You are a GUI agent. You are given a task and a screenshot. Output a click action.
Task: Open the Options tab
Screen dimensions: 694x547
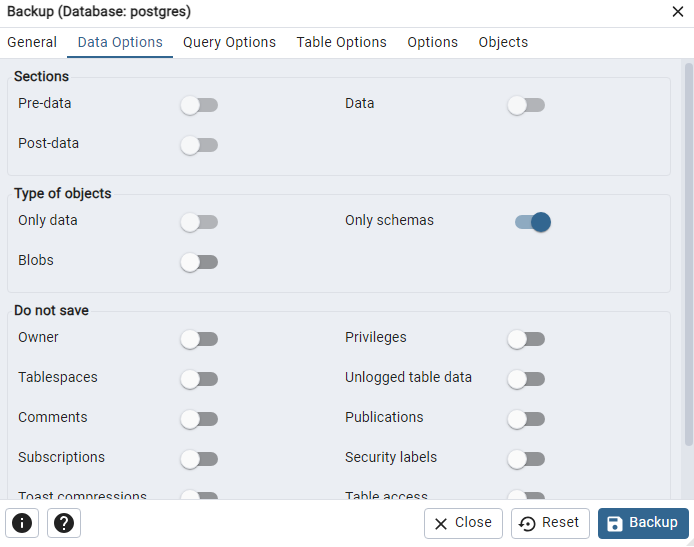432,42
